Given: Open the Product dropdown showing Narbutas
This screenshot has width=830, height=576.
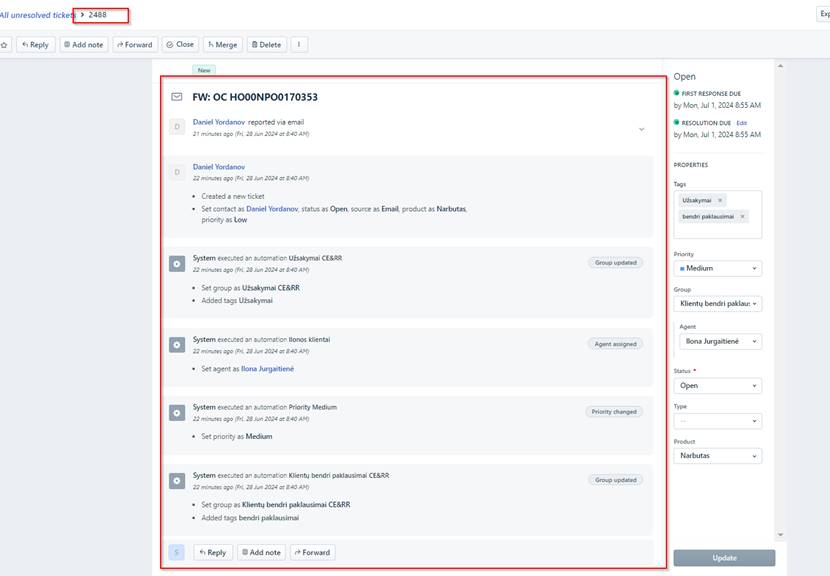Looking at the screenshot, I should coord(717,455).
